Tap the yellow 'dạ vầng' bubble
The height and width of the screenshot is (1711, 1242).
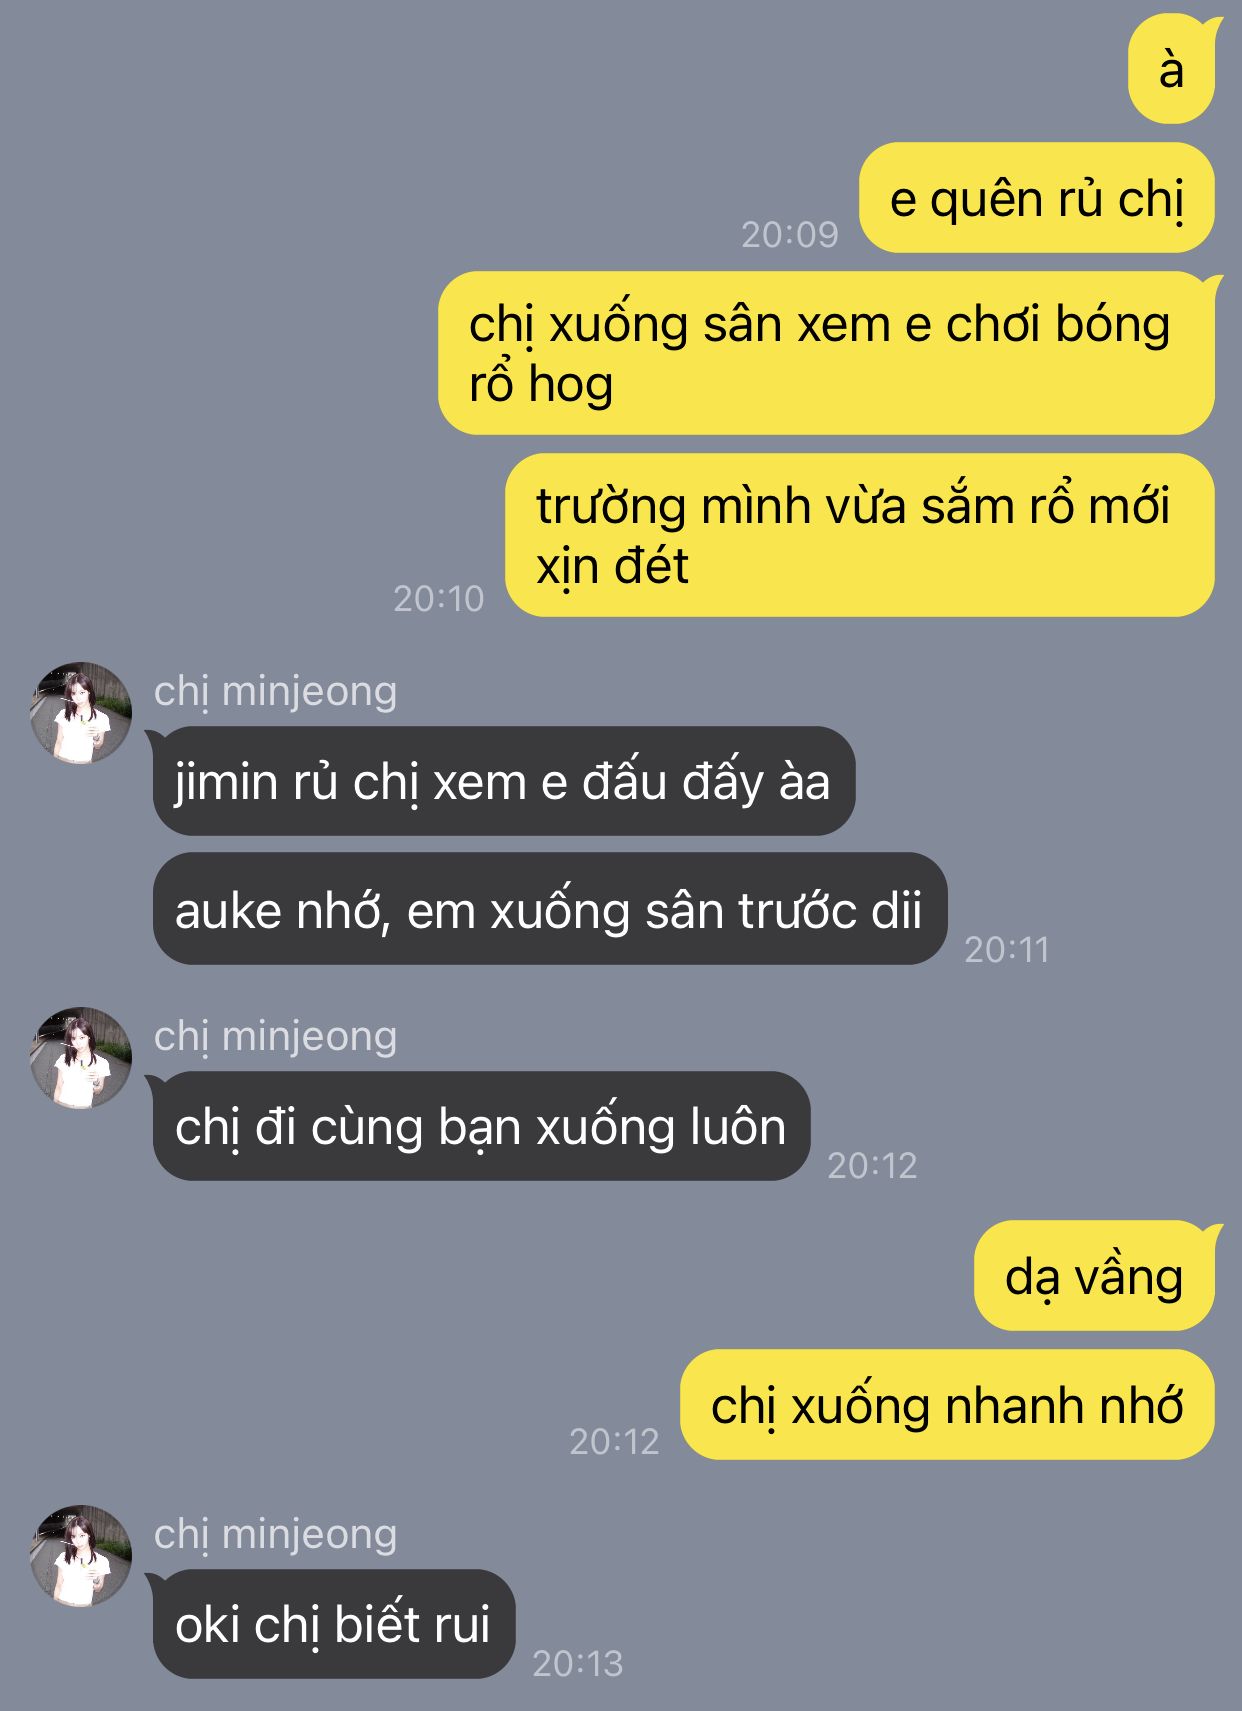pos(1097,1276)
